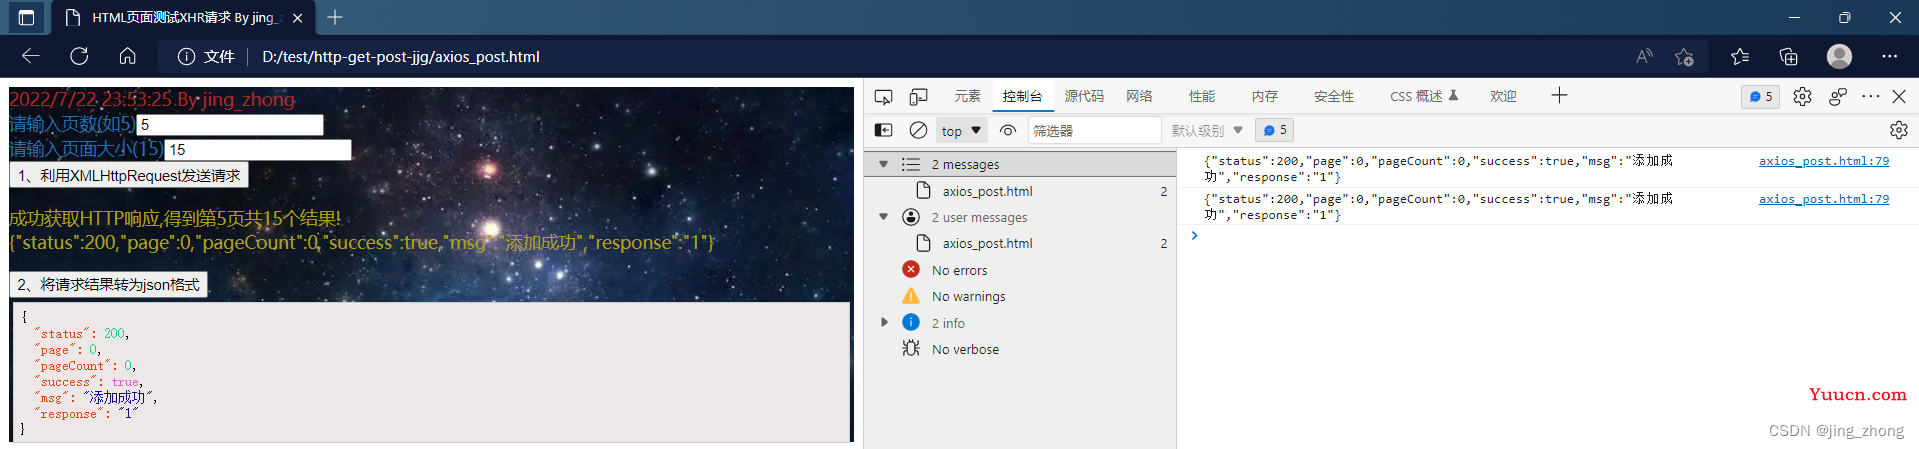This screenshot has height=449, width=1919.
Task: Switch to the 安全性 tab
Action: tap(1334, 96)
